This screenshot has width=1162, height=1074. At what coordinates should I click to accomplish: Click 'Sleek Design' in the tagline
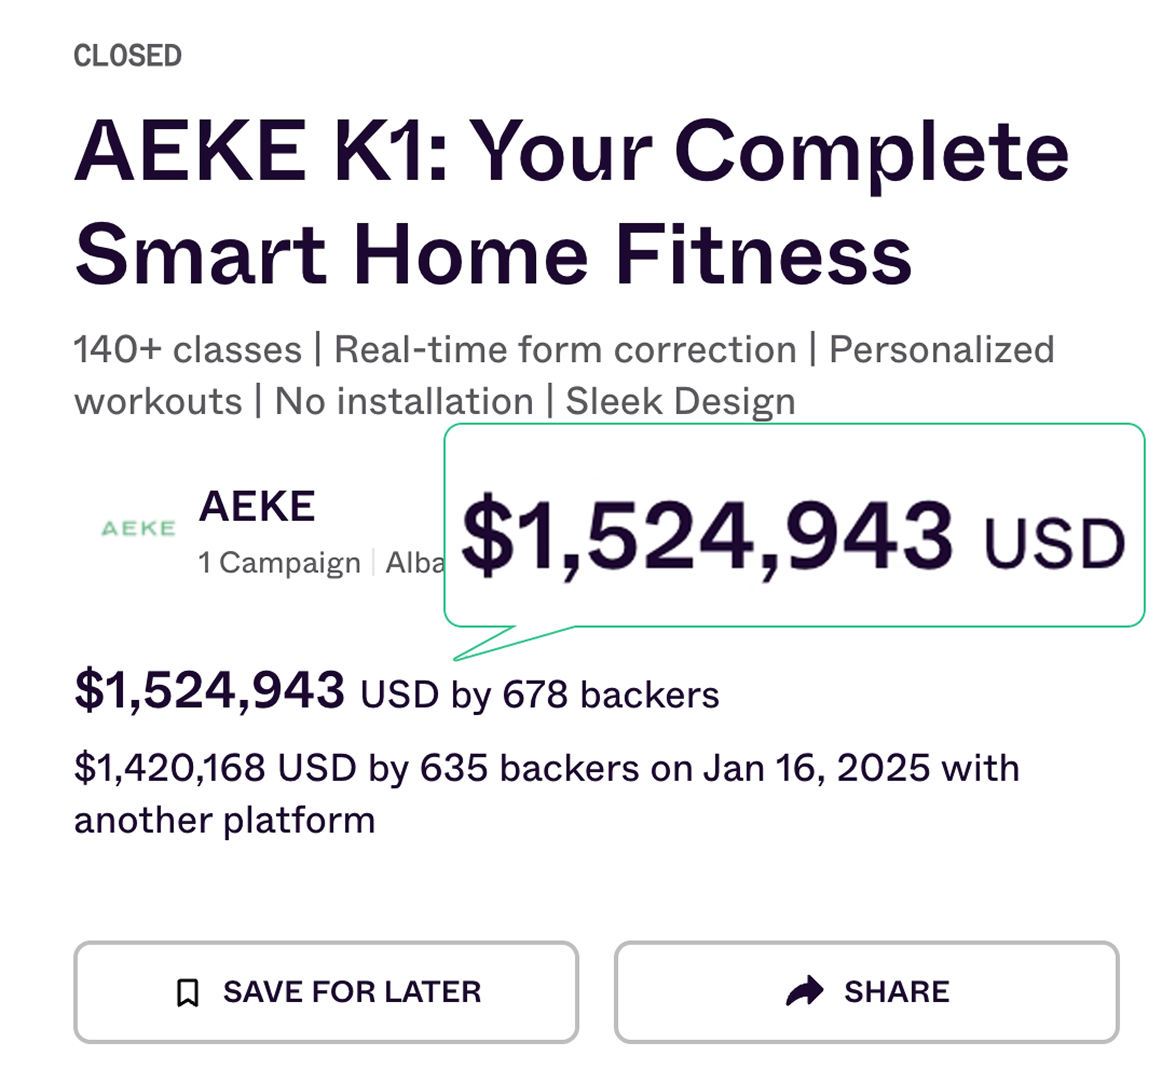(x=680, y=402)
